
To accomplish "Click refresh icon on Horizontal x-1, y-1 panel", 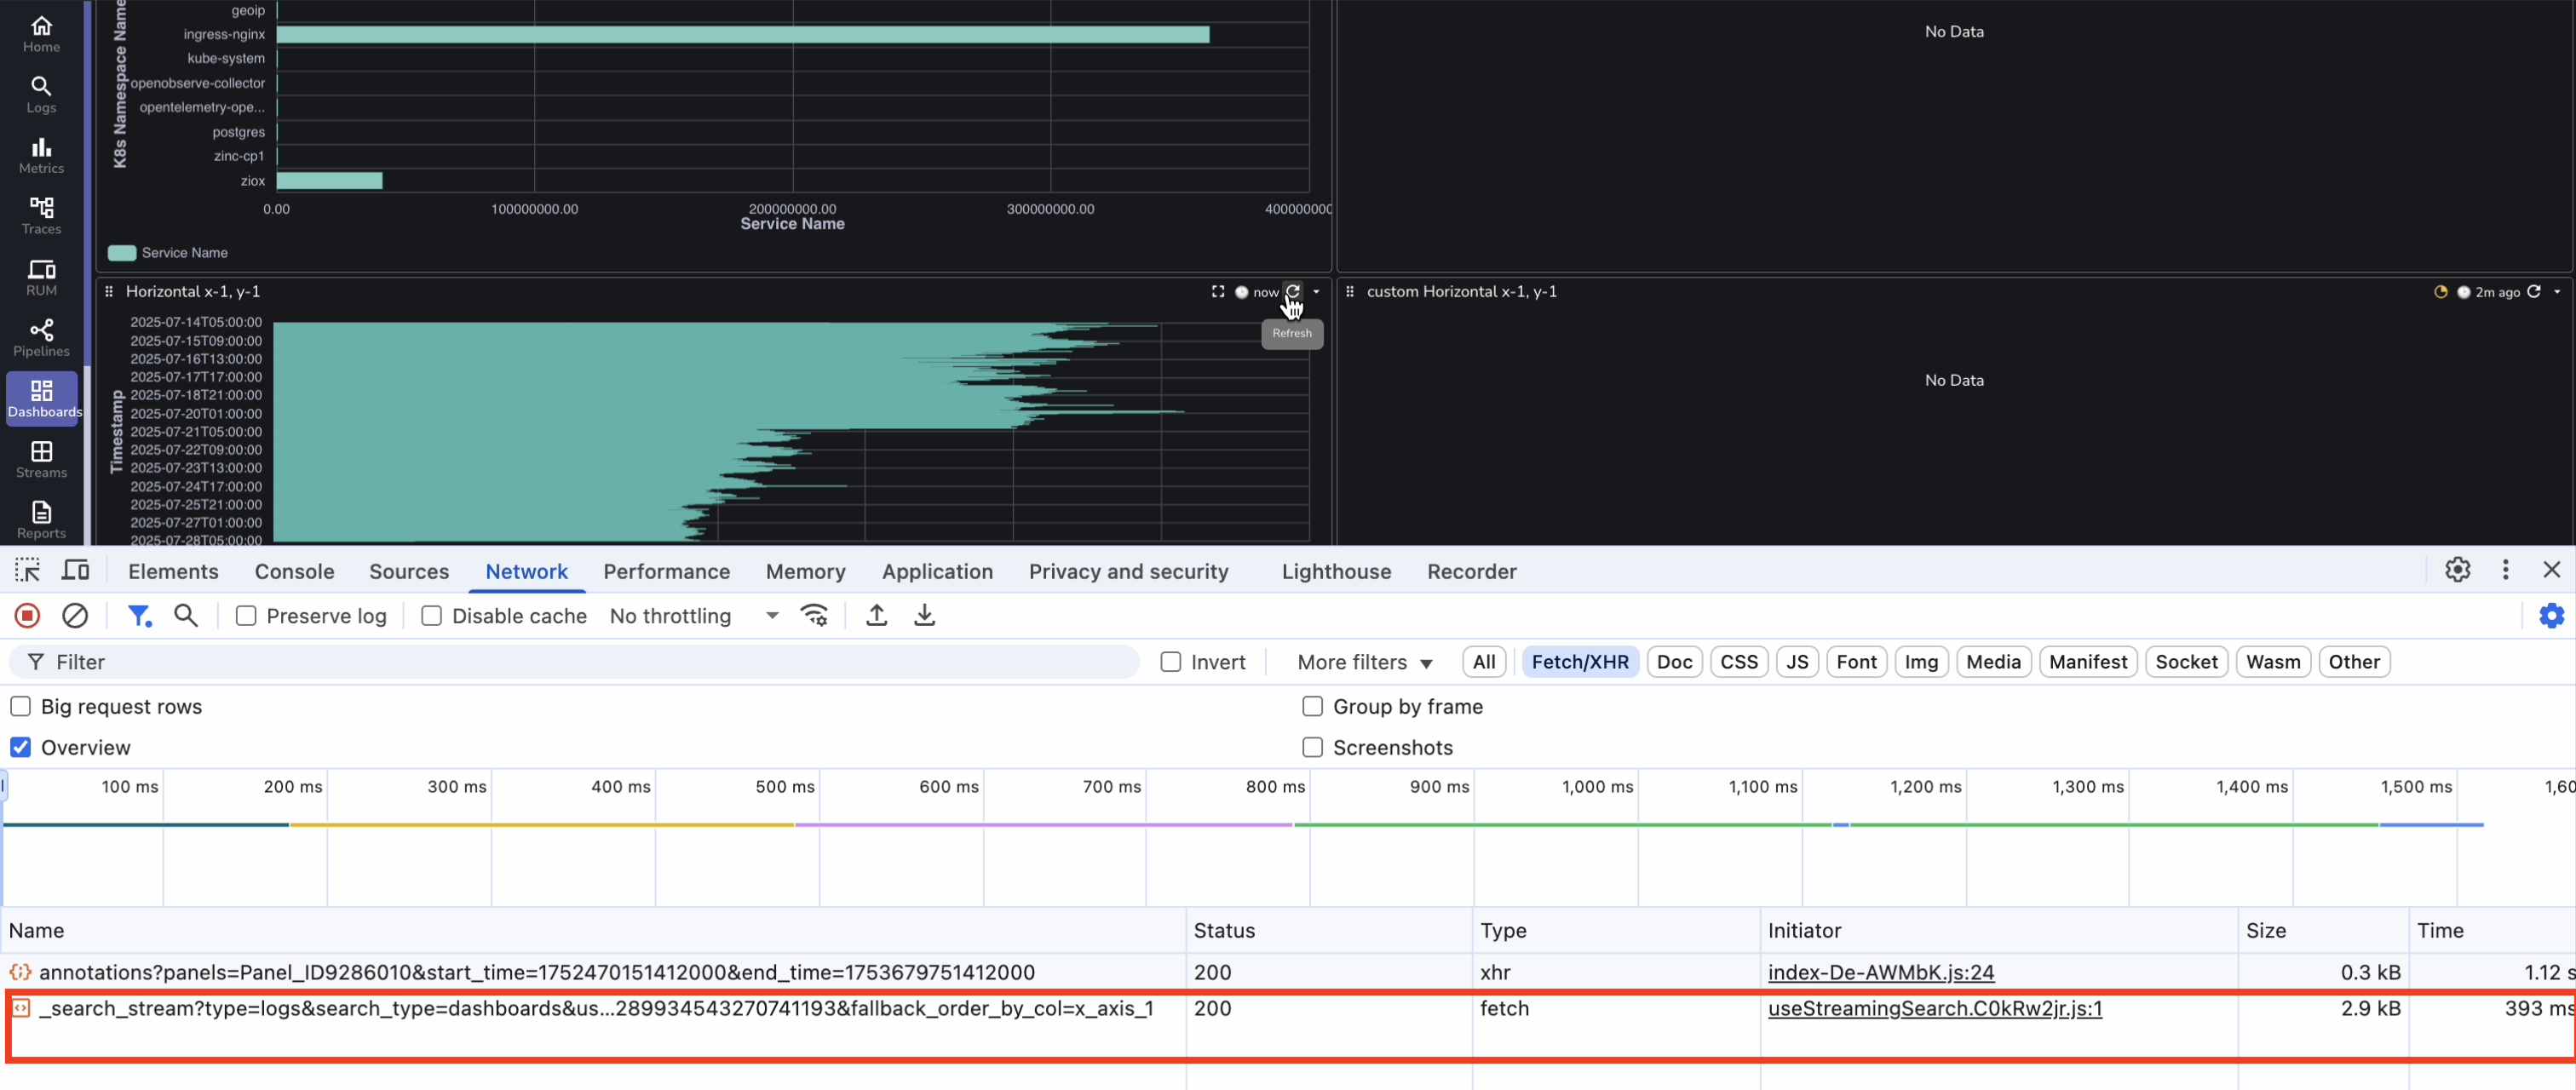I will point(1293,292).
